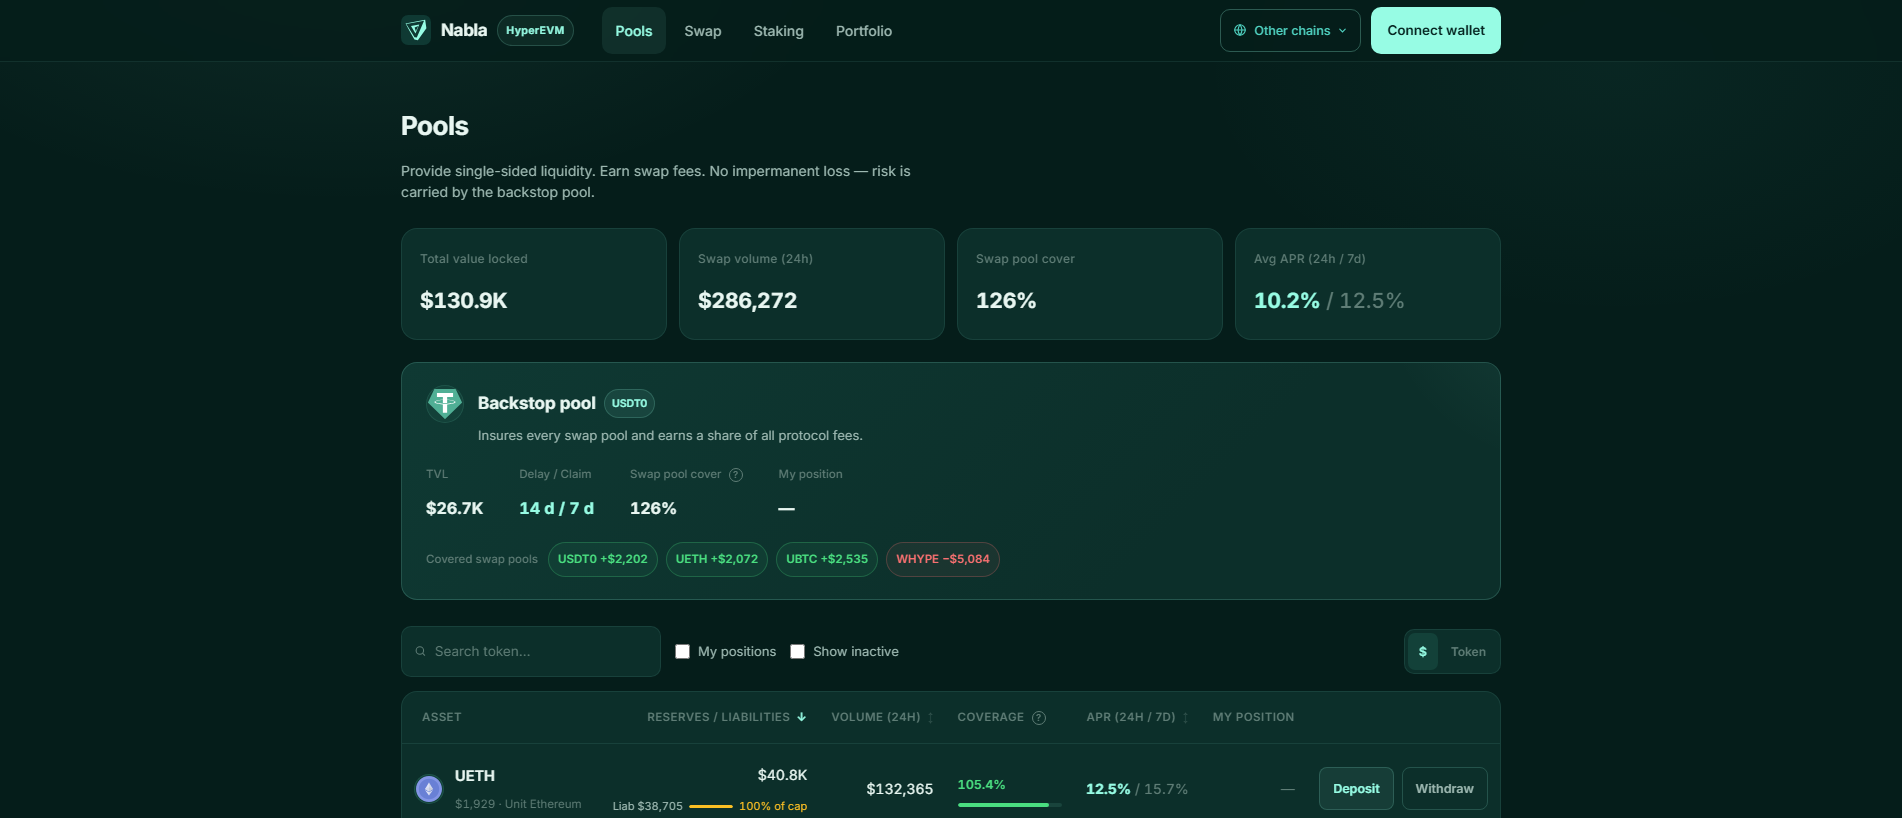Click the UETH volume $132,365 cell
The image size is (1902, 818).
point(900,789)
